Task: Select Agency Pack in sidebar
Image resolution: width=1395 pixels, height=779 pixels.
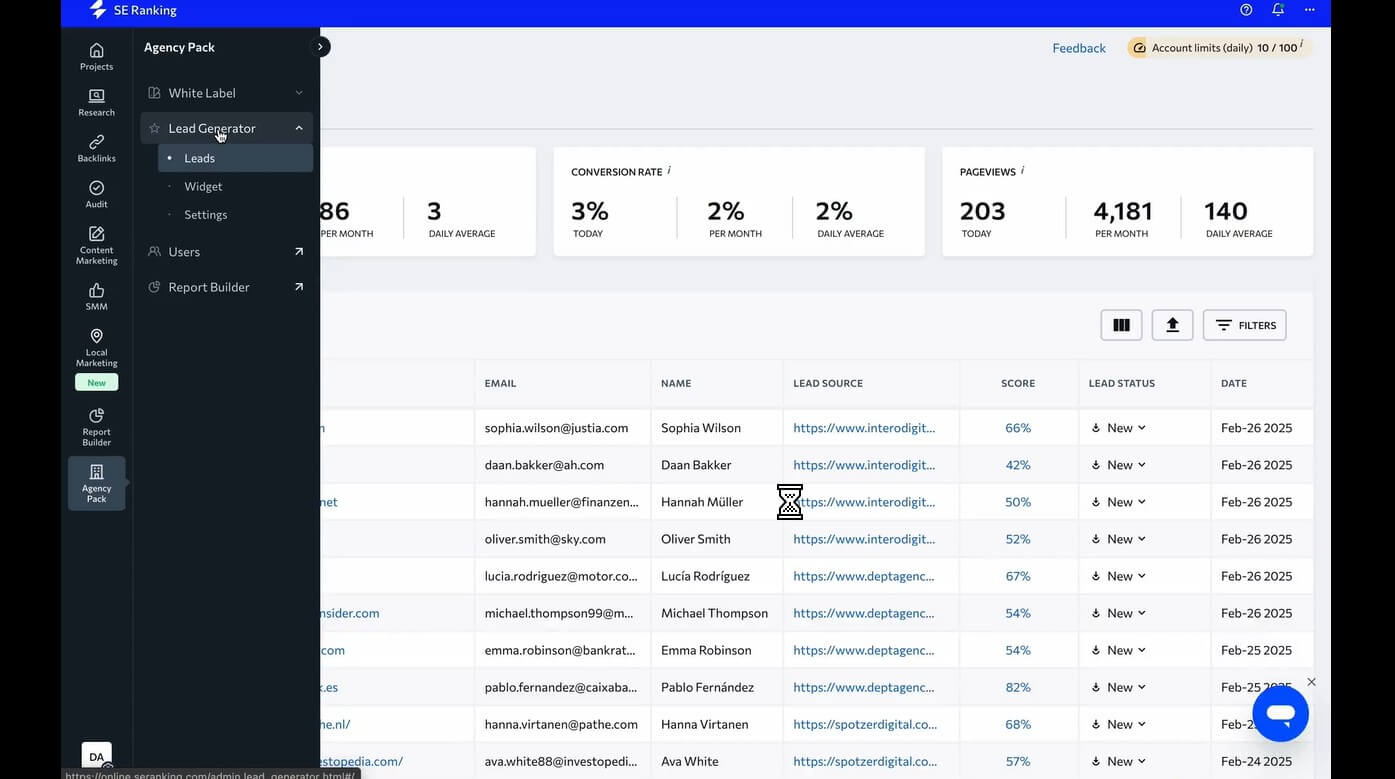Action: (96, 483)
